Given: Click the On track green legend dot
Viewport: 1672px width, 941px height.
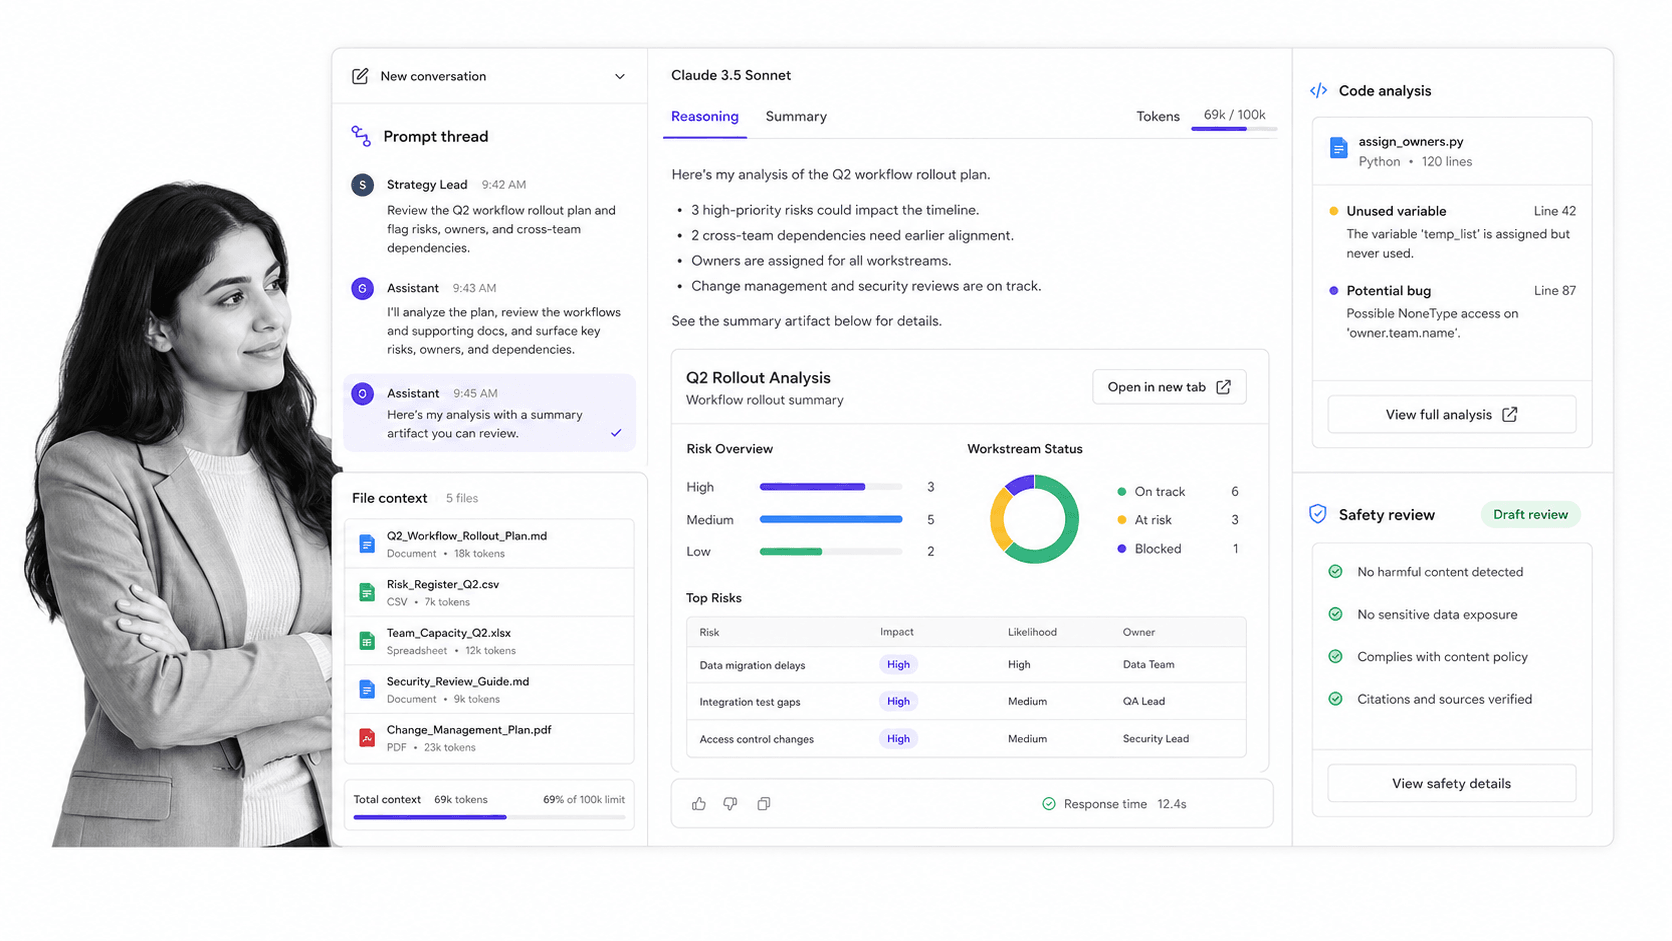Looking at the screenshot, I should click(x=1122, y=492).
